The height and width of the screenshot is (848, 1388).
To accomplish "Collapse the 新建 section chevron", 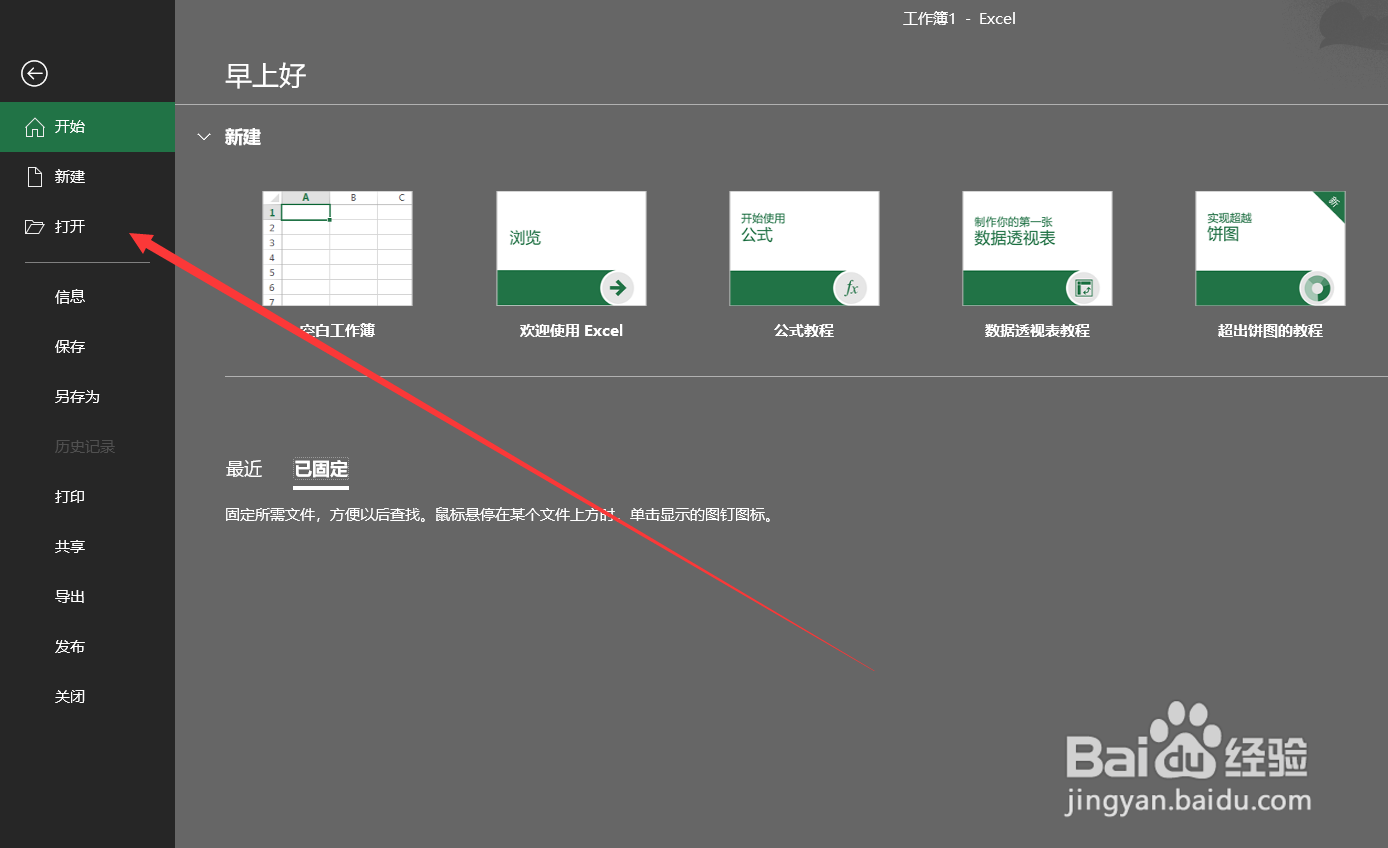I will 204,137.
